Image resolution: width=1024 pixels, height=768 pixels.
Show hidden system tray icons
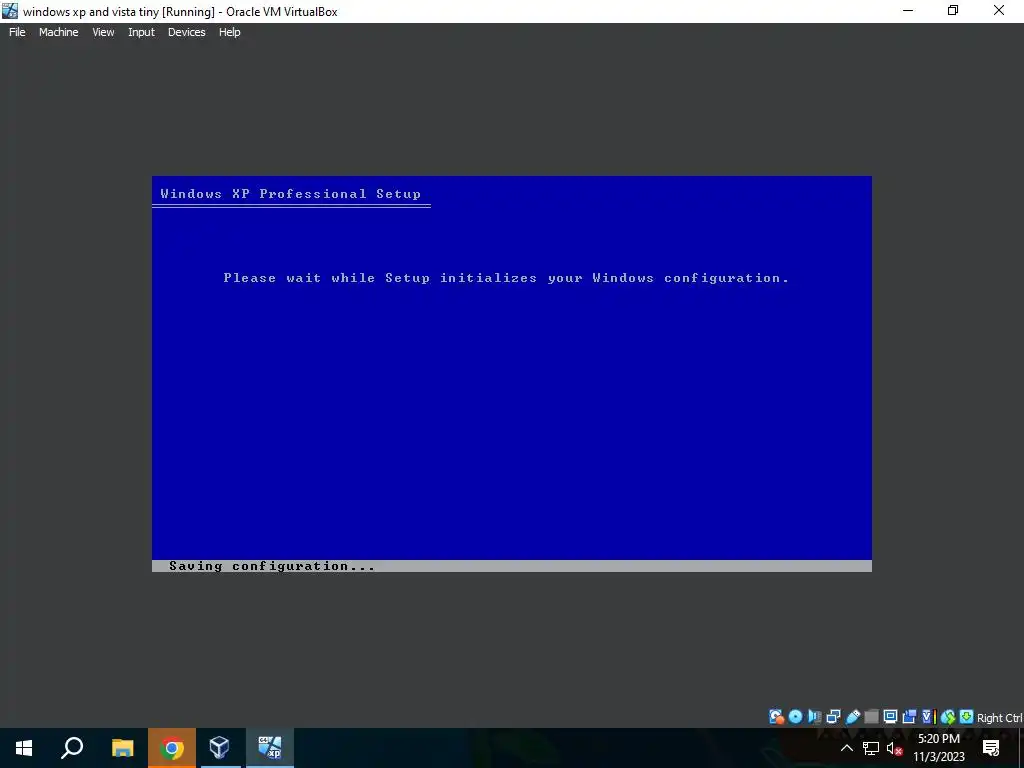pyautogui.click(x=846, y=748)
